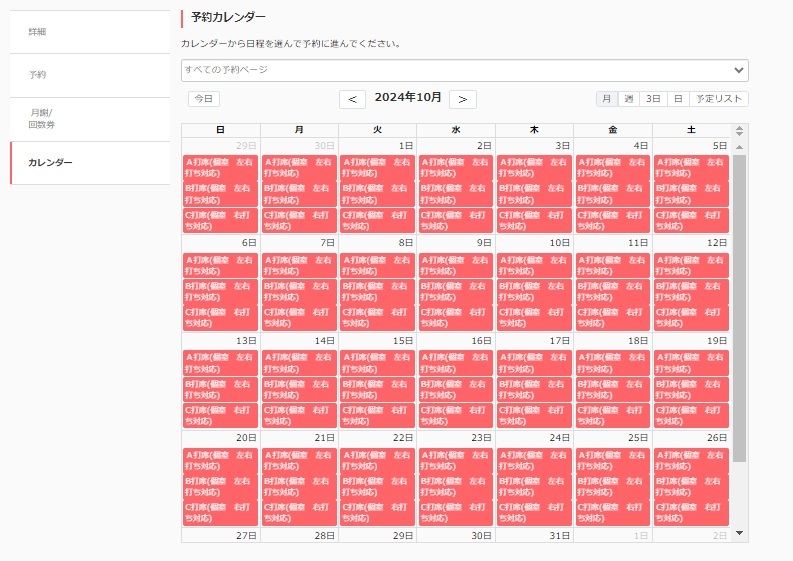
Task: Open the 月謝/回数券 sidebar tab
Action: 90,119
